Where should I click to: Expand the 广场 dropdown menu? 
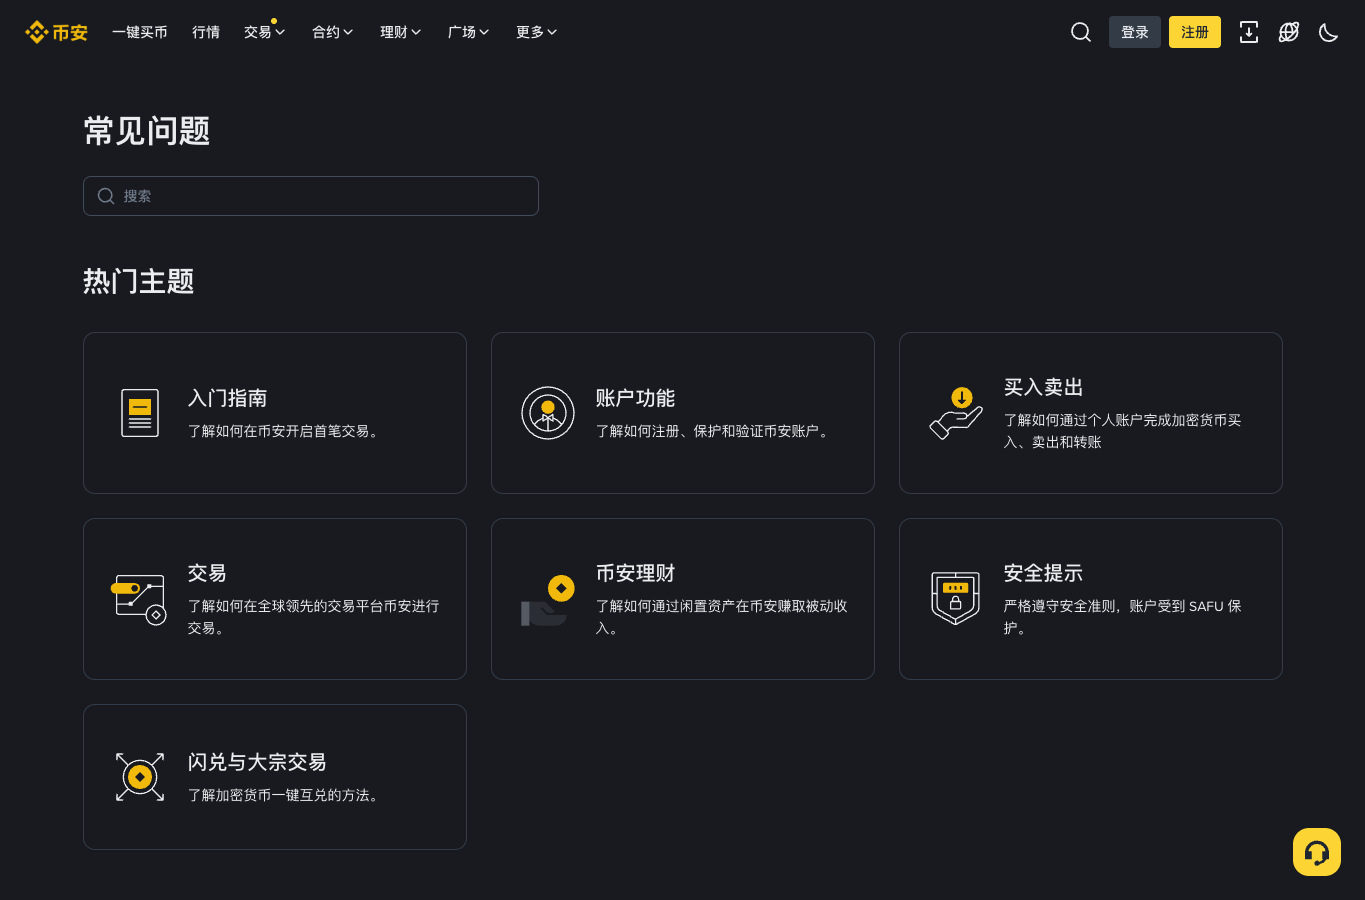[x=469, y=32]
